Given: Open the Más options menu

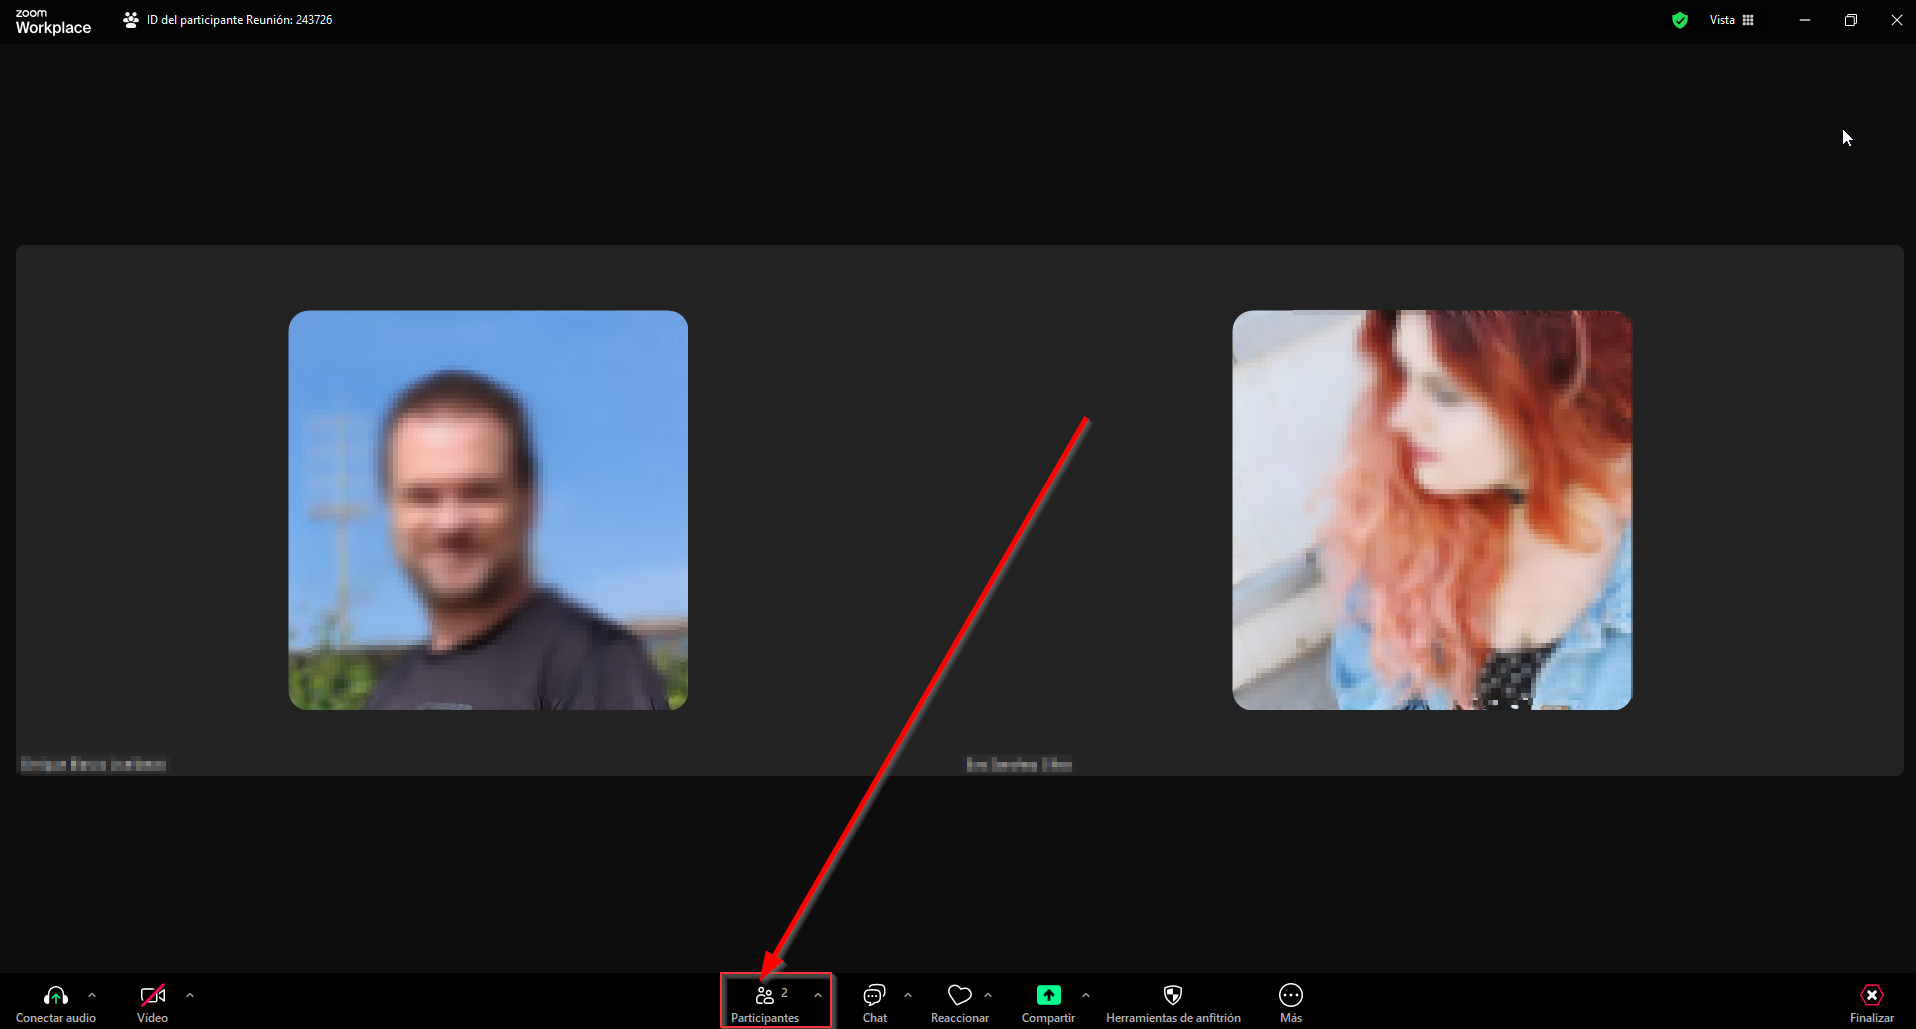Looking at the screenshot, I should [1291, 996].
